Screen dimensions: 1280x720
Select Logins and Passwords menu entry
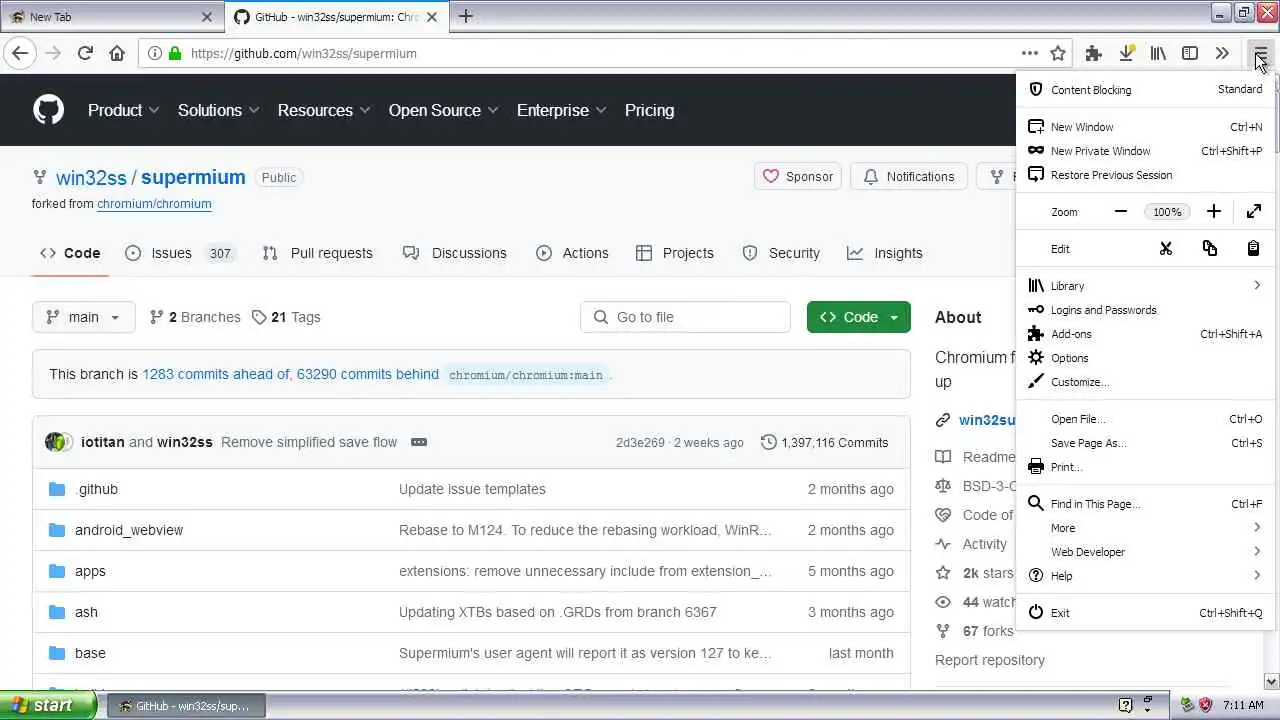coord(1145,309)
